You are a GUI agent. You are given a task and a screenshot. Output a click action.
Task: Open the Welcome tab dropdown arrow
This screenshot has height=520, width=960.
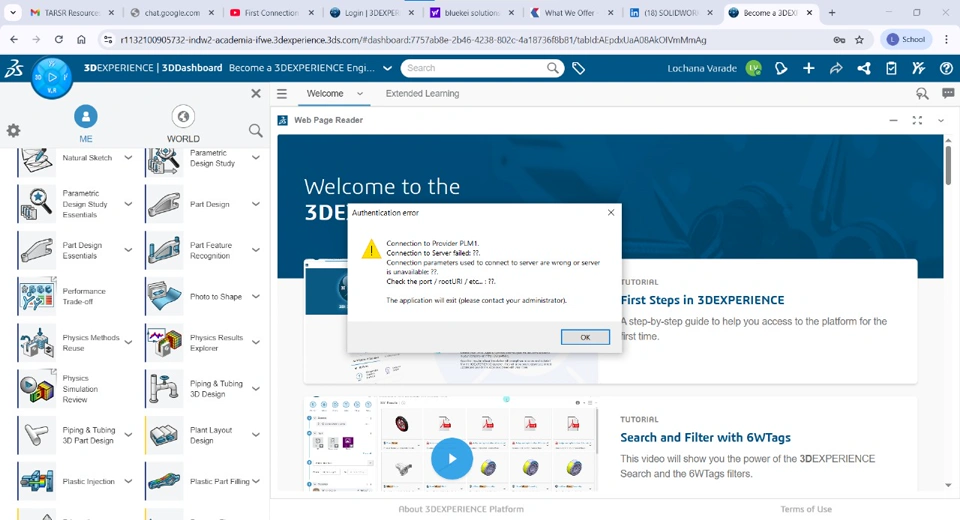[x=360, y=94]
